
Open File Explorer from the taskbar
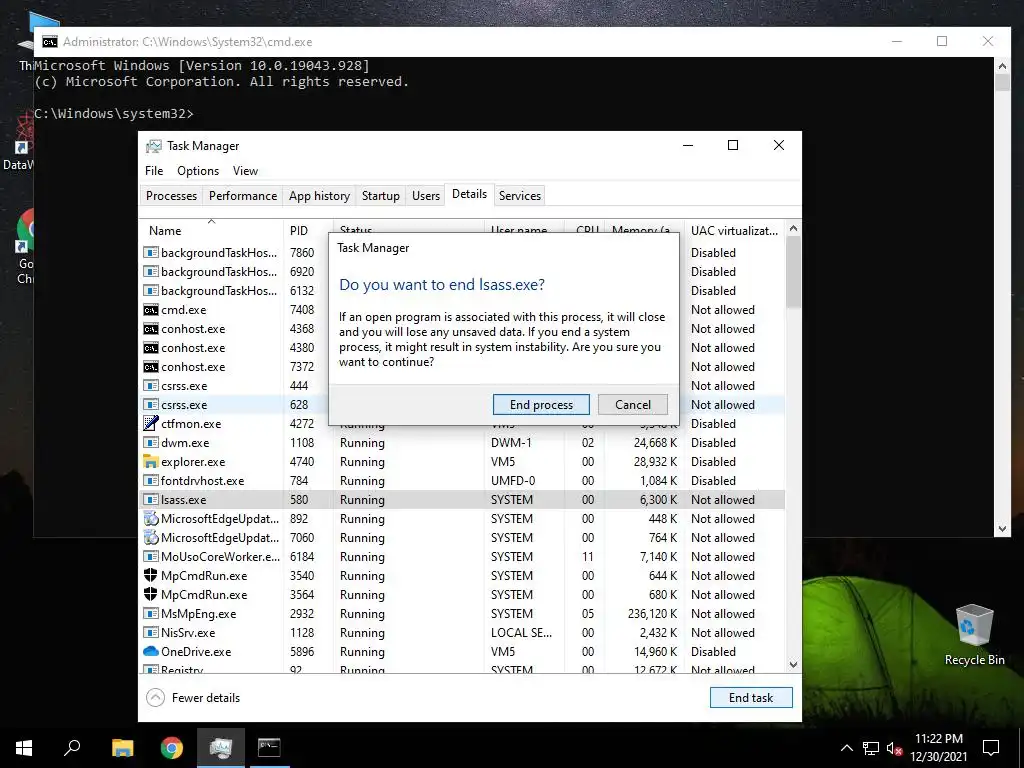(122, 748)
